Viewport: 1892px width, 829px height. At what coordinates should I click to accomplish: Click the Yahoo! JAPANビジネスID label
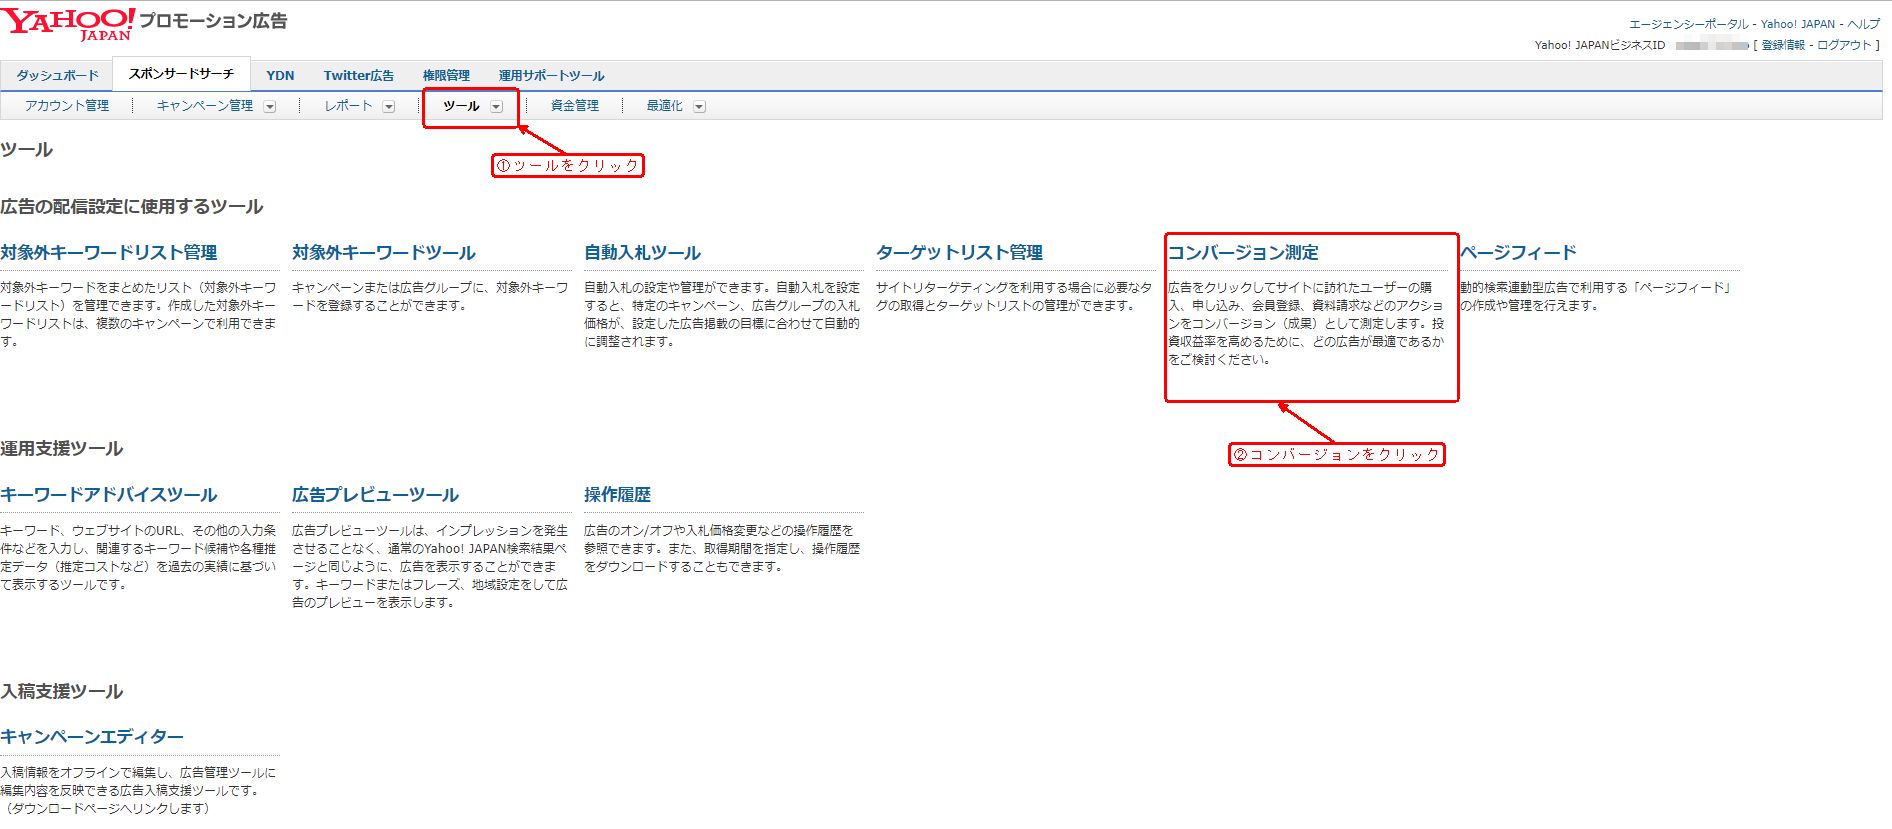[x=1600, y=45]
